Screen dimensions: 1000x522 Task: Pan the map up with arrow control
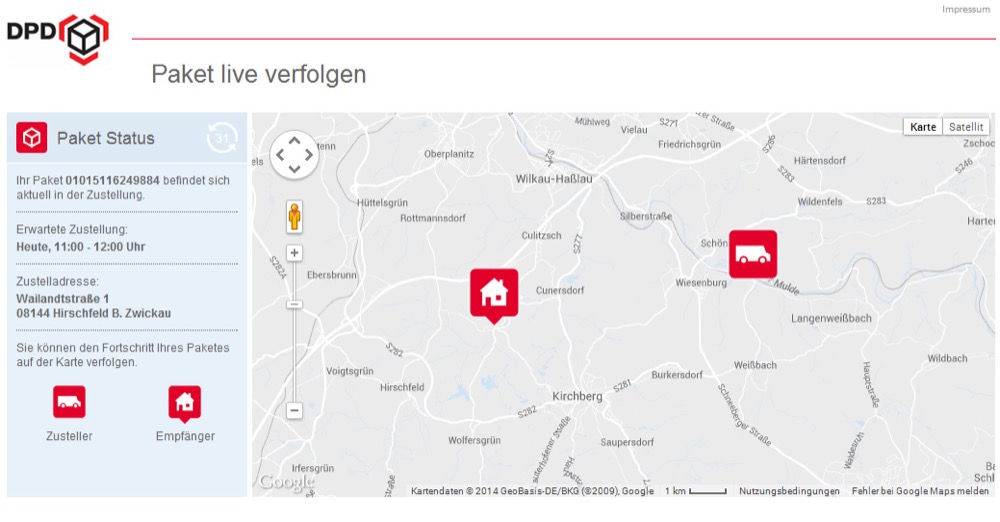click(294, 140)
